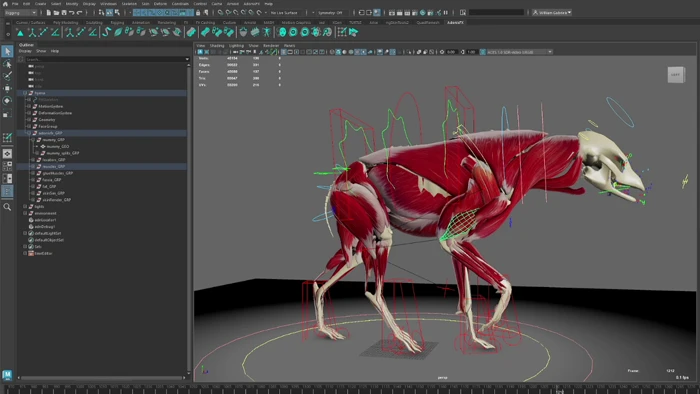Select the arrow Select tool in toolbox

[7, 51]
